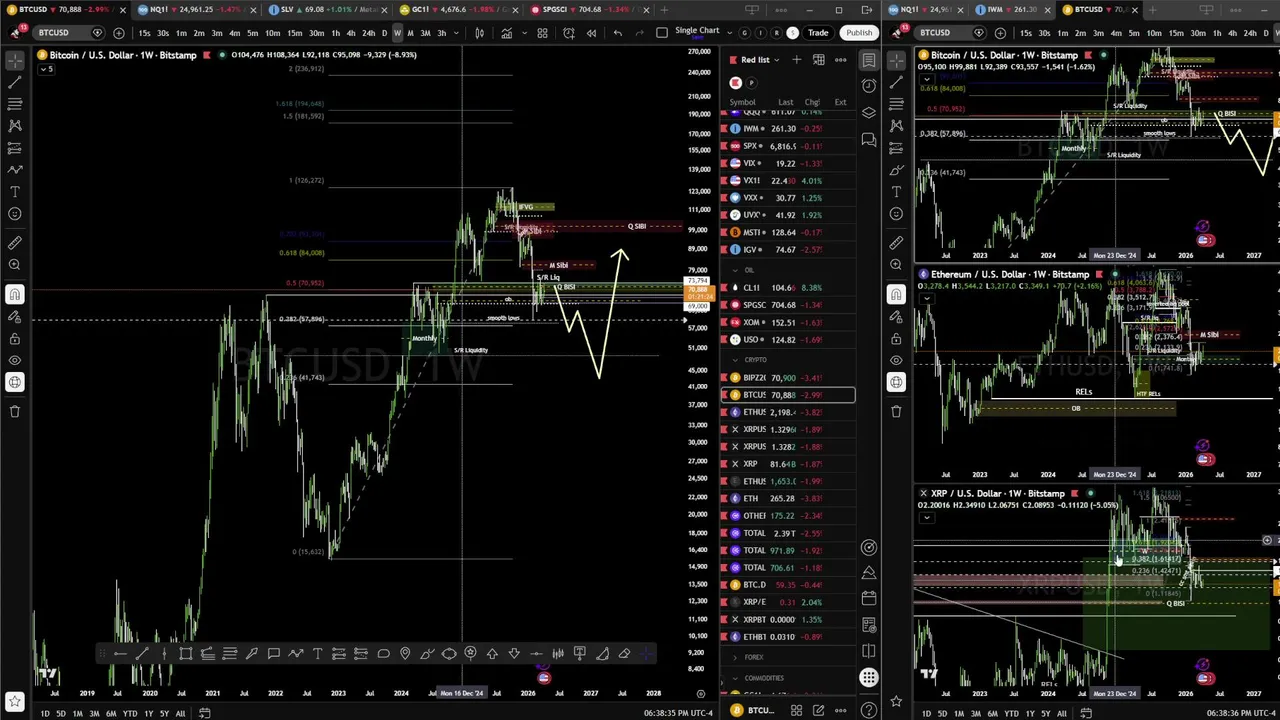
Task: Select the 15s timeframe
Action: (144, 33)
